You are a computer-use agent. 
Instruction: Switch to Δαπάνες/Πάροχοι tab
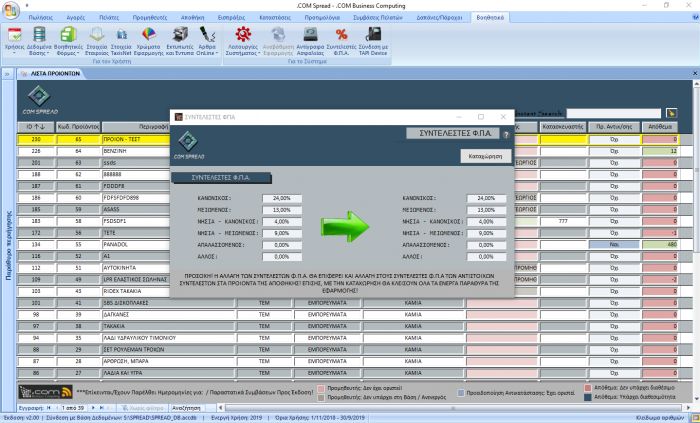[x=439, y=18]
